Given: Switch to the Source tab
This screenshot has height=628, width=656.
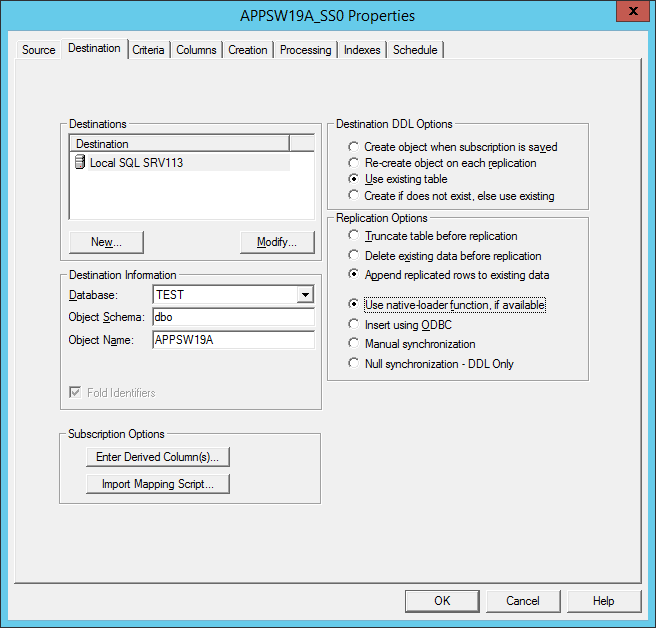Looking at the screenshot, I should pyautogui.click(x=39, y=50).
